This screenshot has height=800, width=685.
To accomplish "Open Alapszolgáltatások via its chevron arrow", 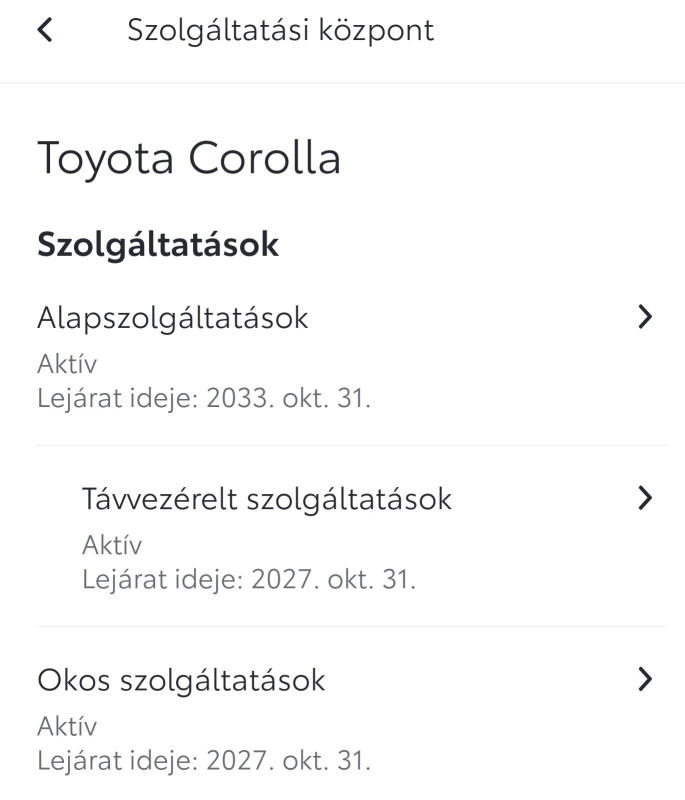I will (645, 318).
